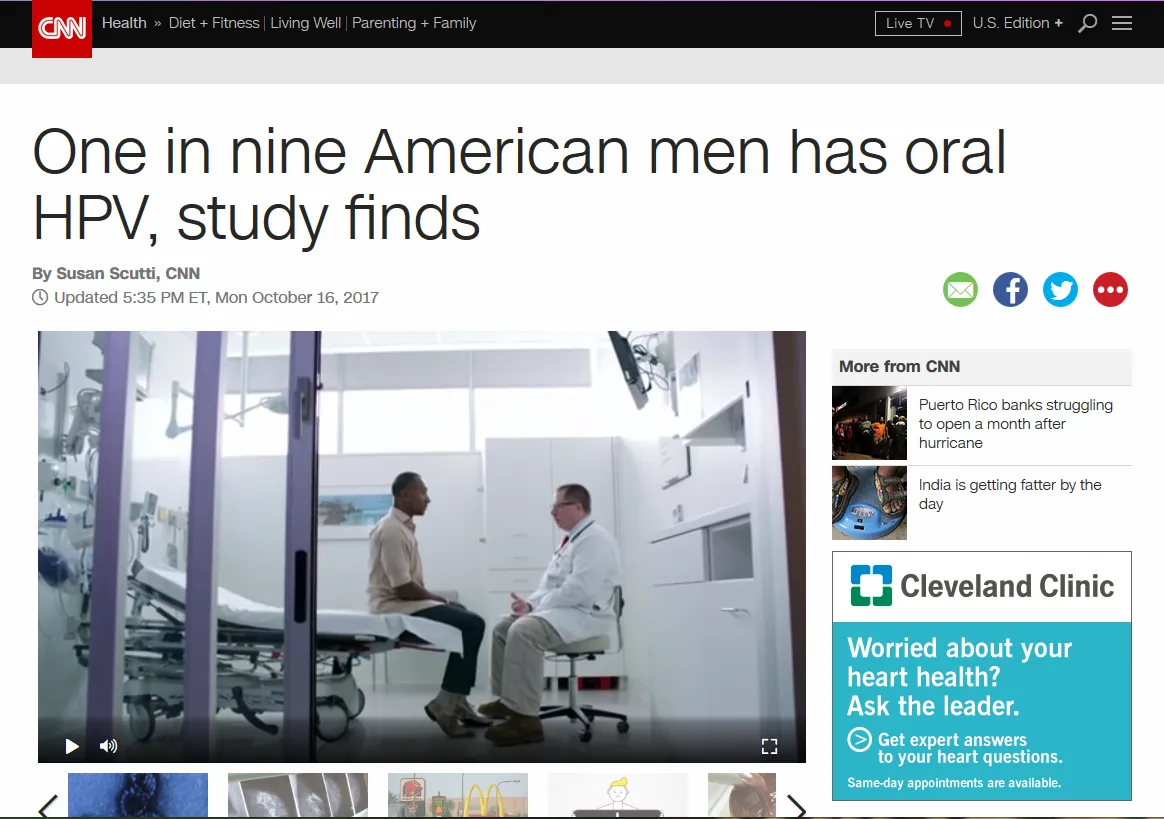Select McDonald's sign carousel thumbnail
The height and width of the screenshot is (819, 1164).
click(x=458, y=795)
